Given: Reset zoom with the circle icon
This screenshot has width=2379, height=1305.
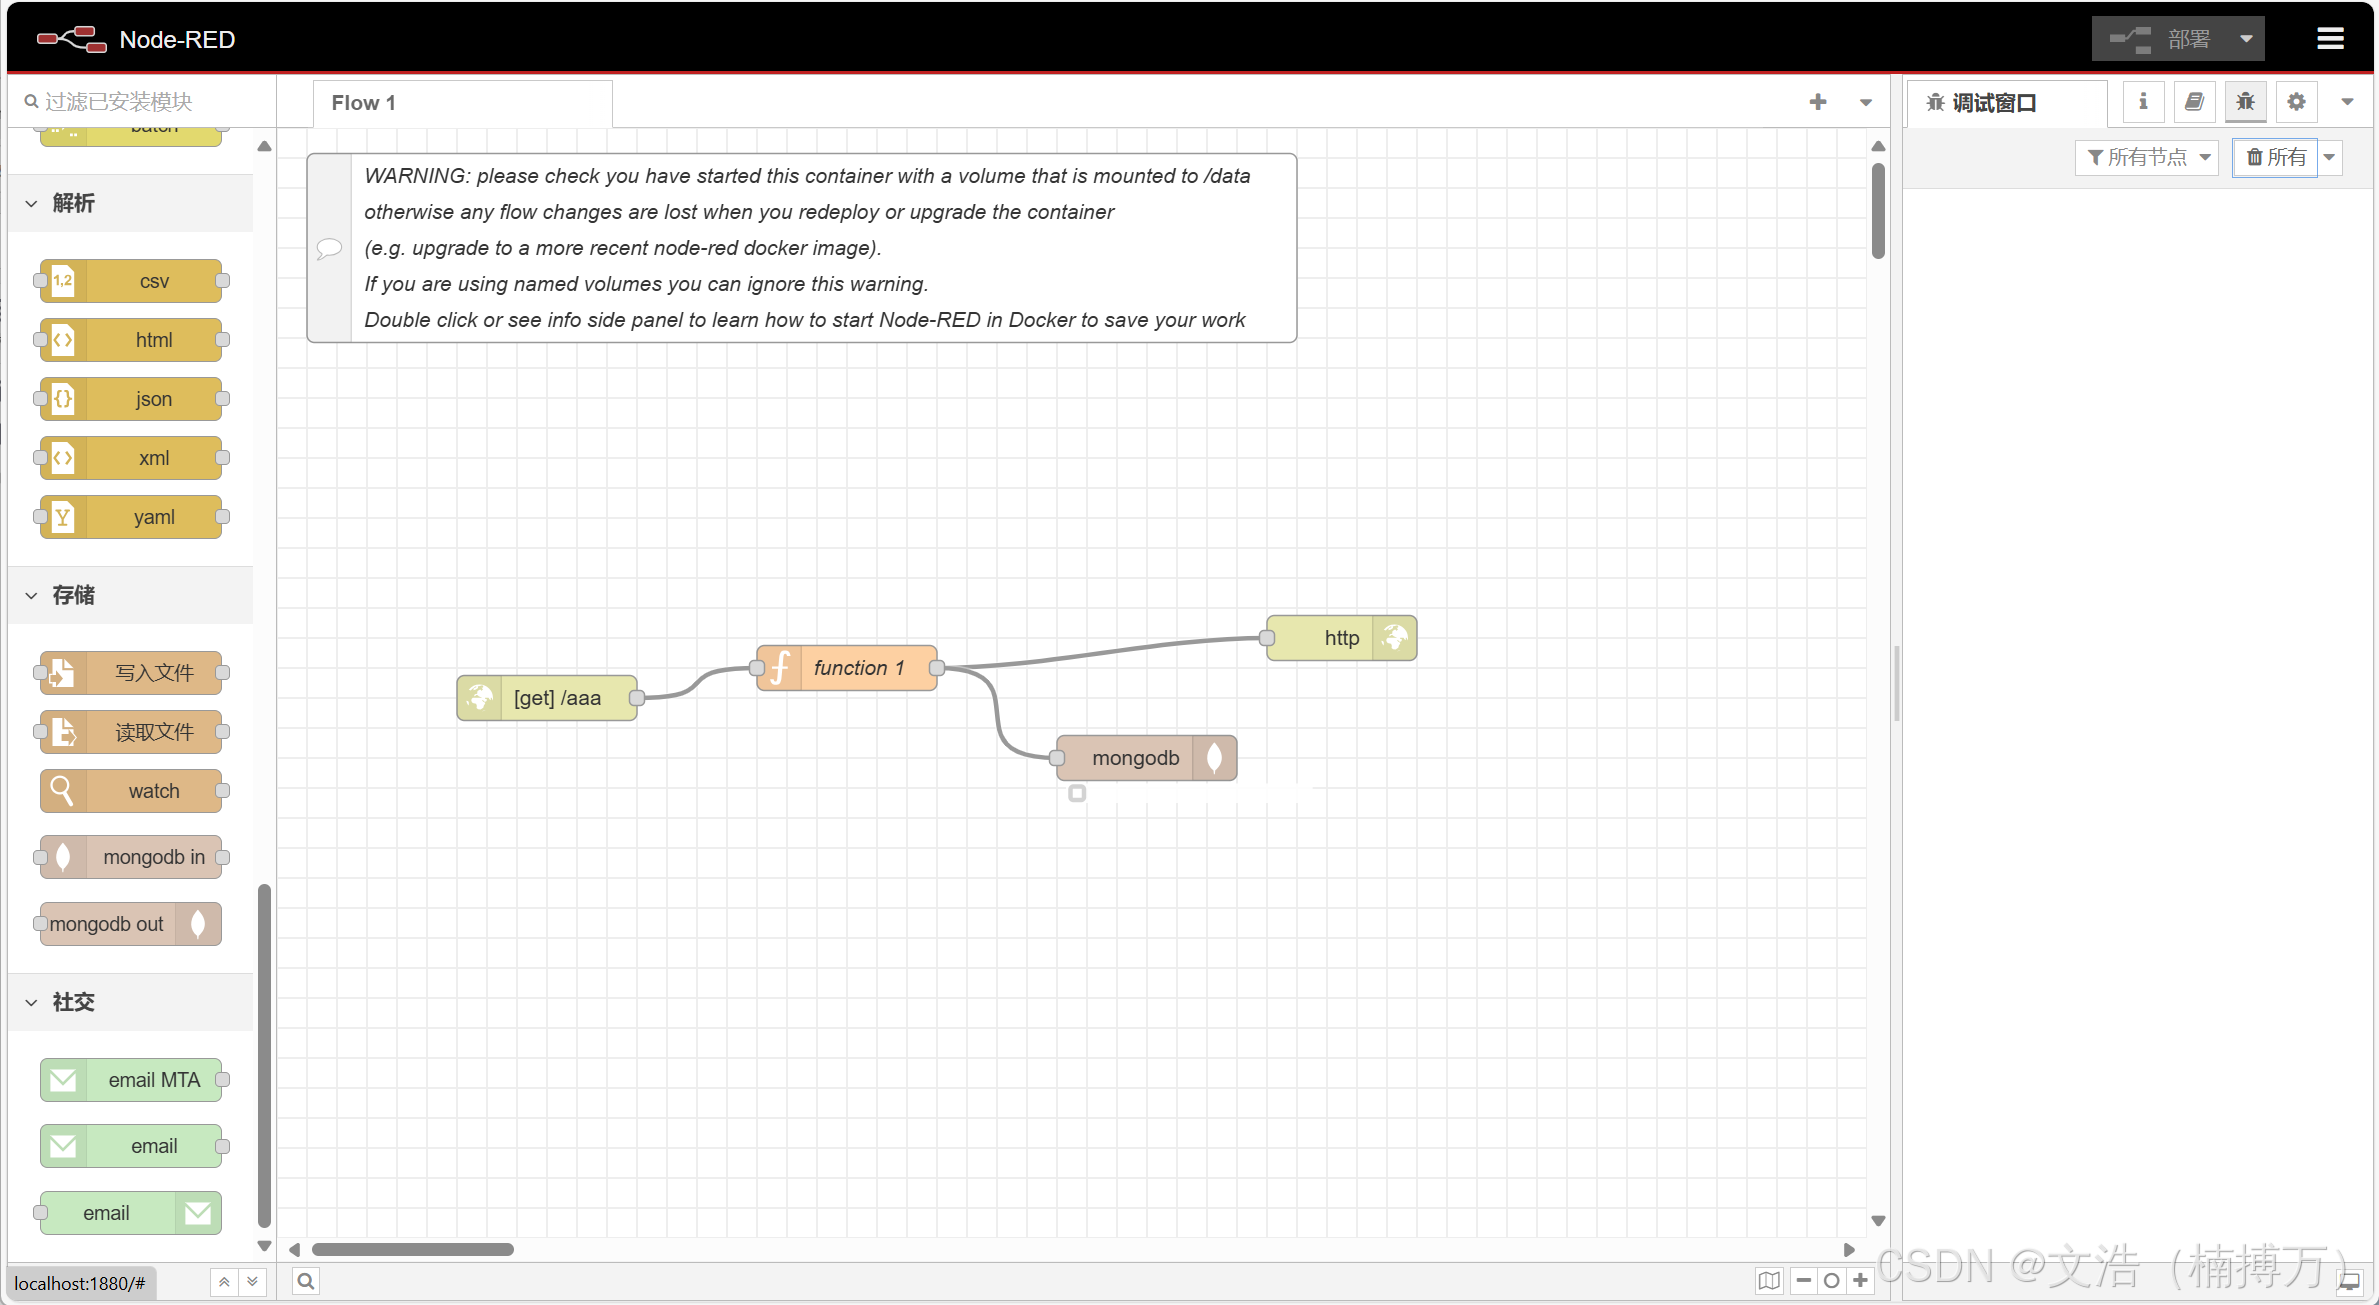Looking at the screenshot, I should pyautogui.click(x=1831, y=1281).
